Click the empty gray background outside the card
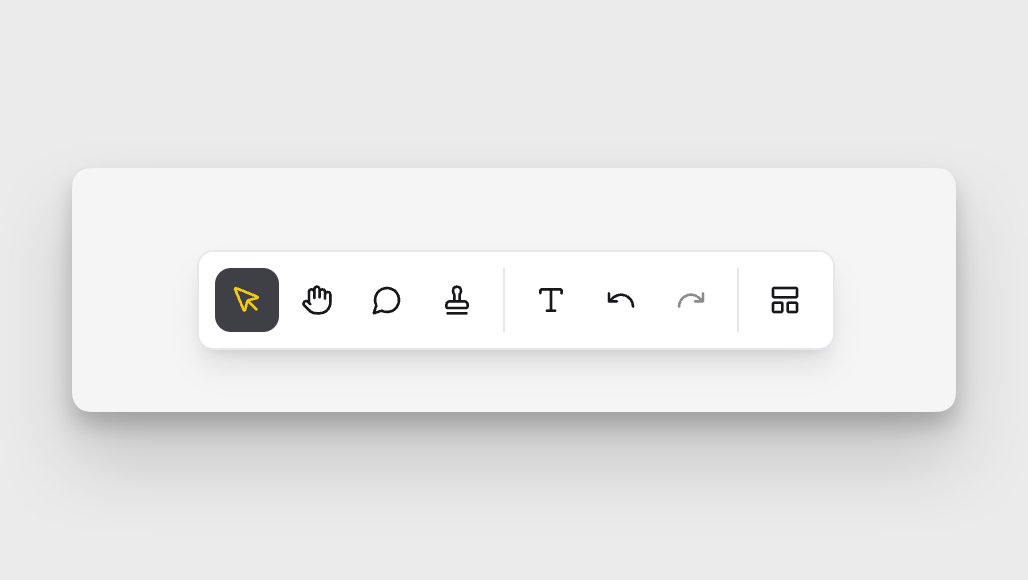This screenshot has height=580, width=1028. [514, 79]
